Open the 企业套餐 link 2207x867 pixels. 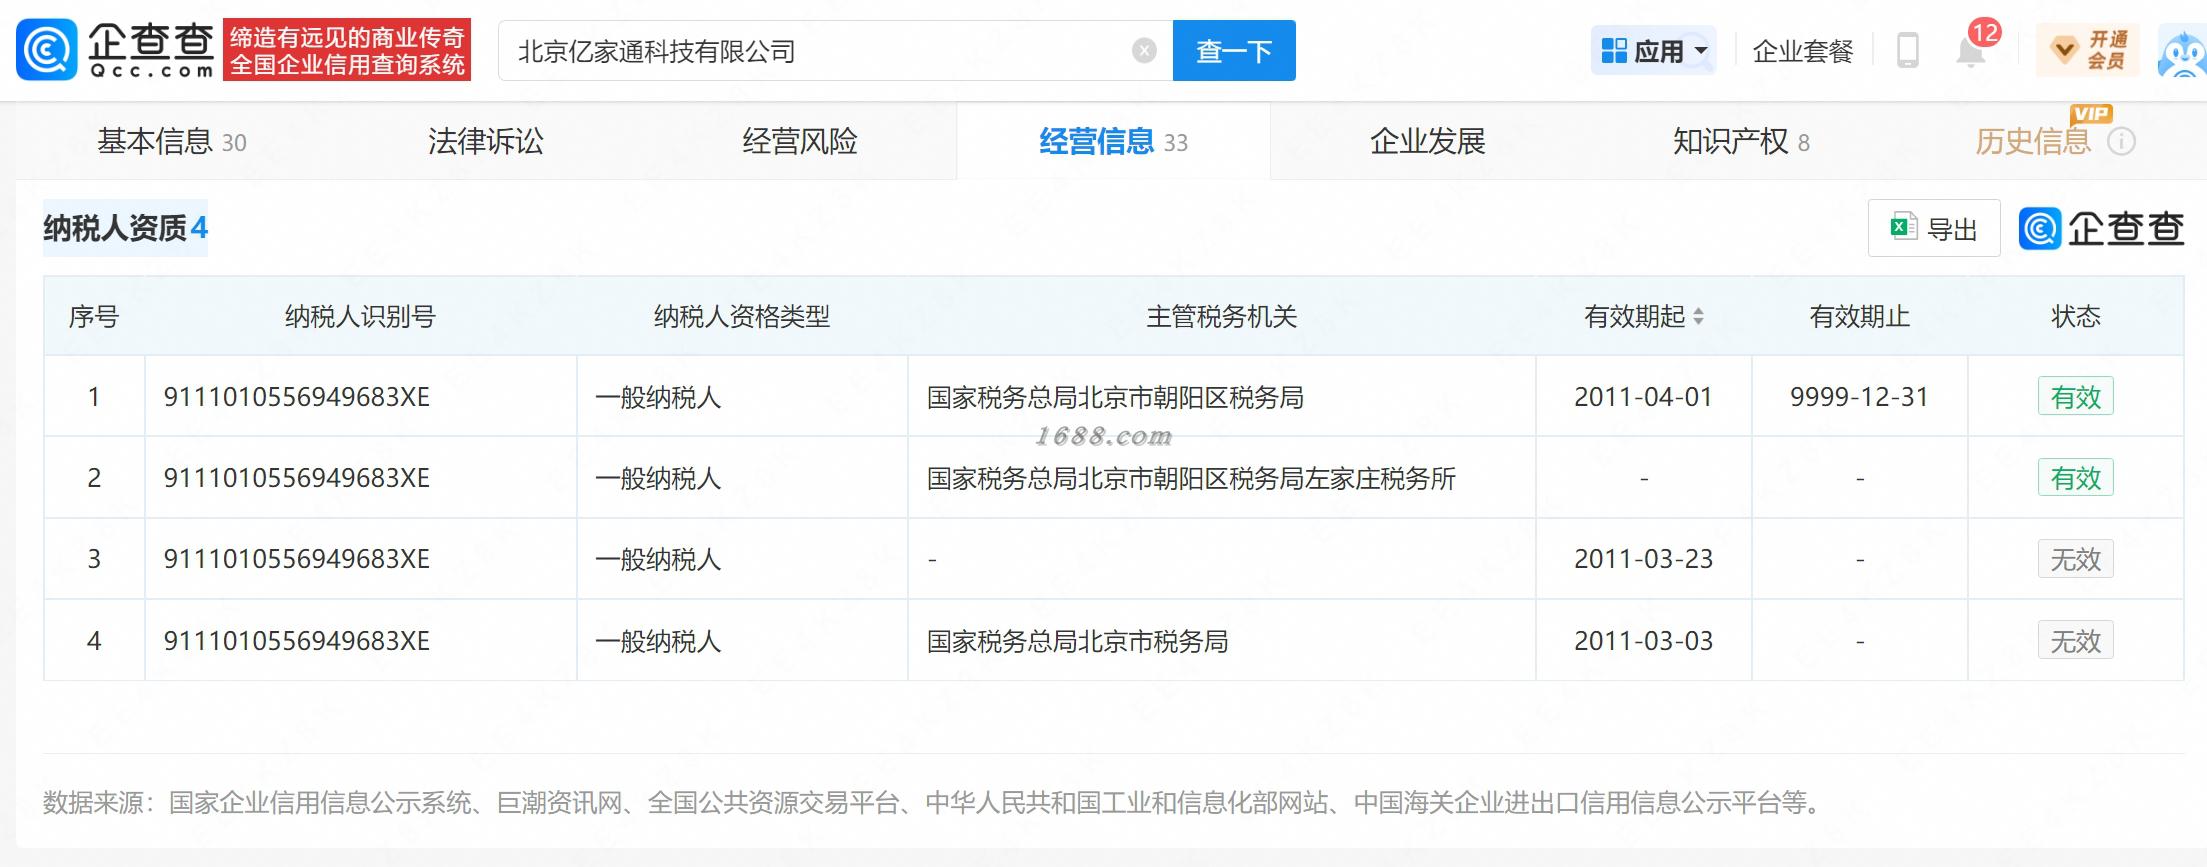click(1803, 51)
